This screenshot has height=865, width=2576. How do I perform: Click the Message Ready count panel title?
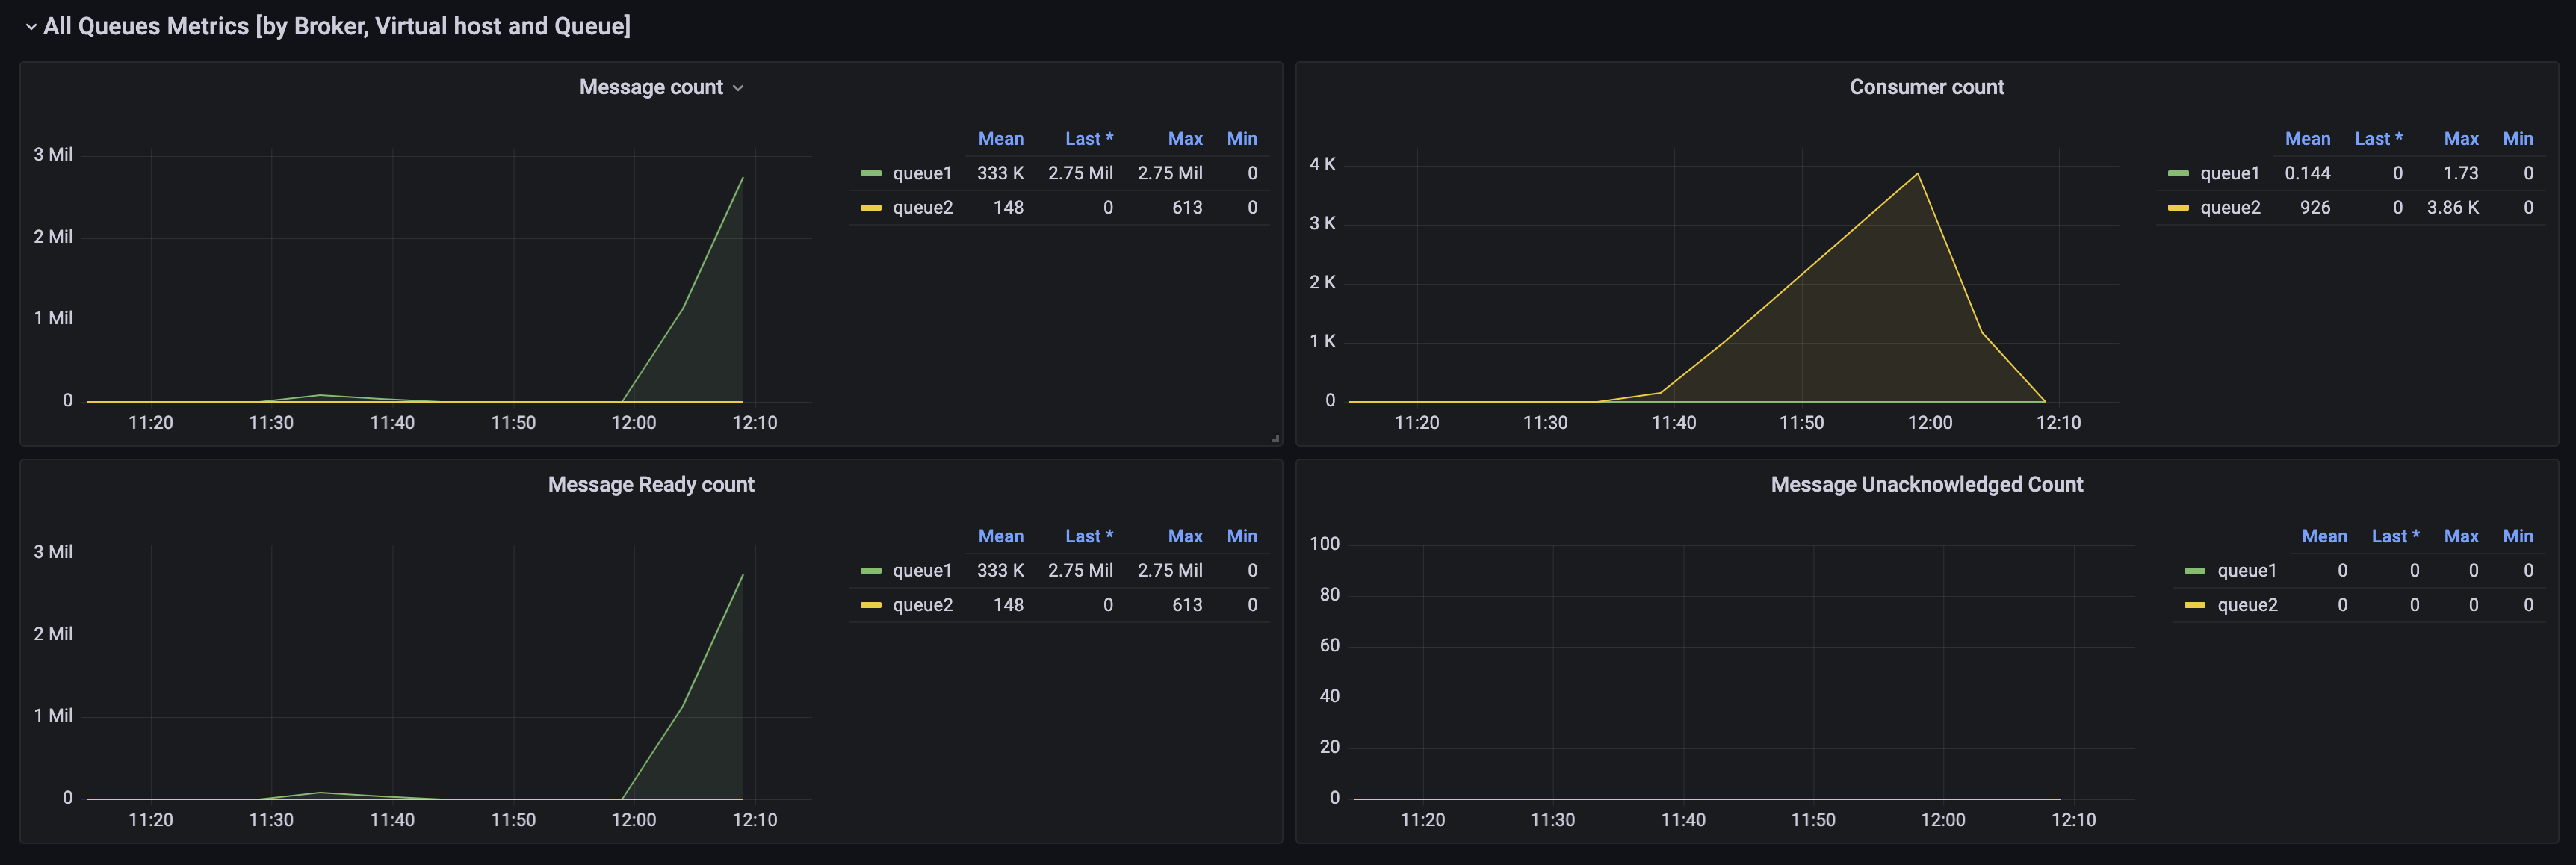pos(651,484)
